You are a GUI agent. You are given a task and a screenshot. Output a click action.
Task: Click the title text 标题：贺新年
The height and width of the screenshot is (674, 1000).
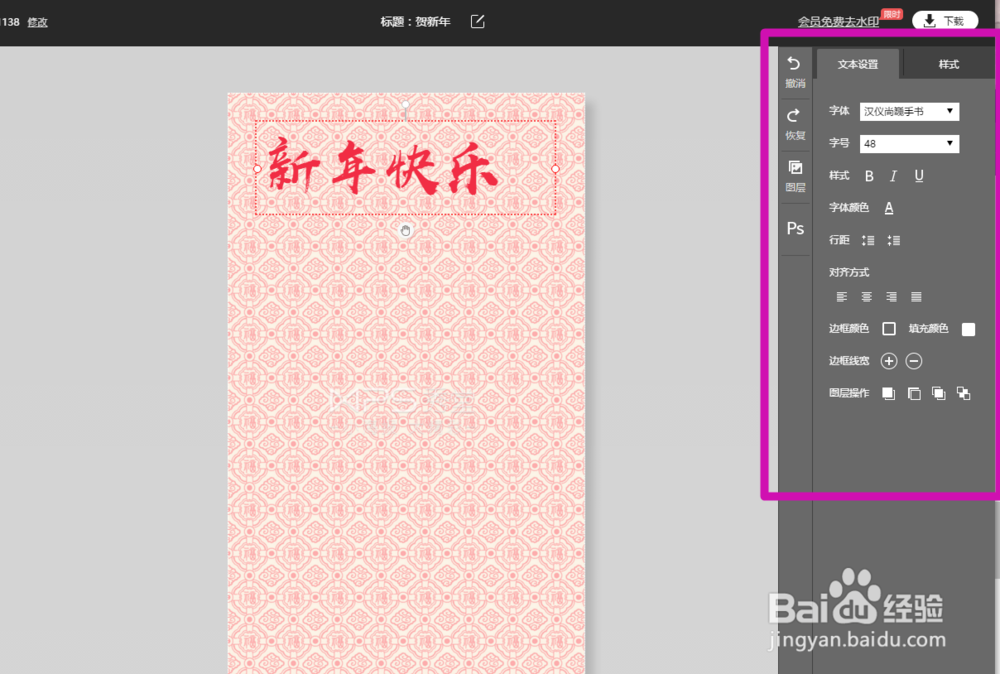[x=415, y=22]
